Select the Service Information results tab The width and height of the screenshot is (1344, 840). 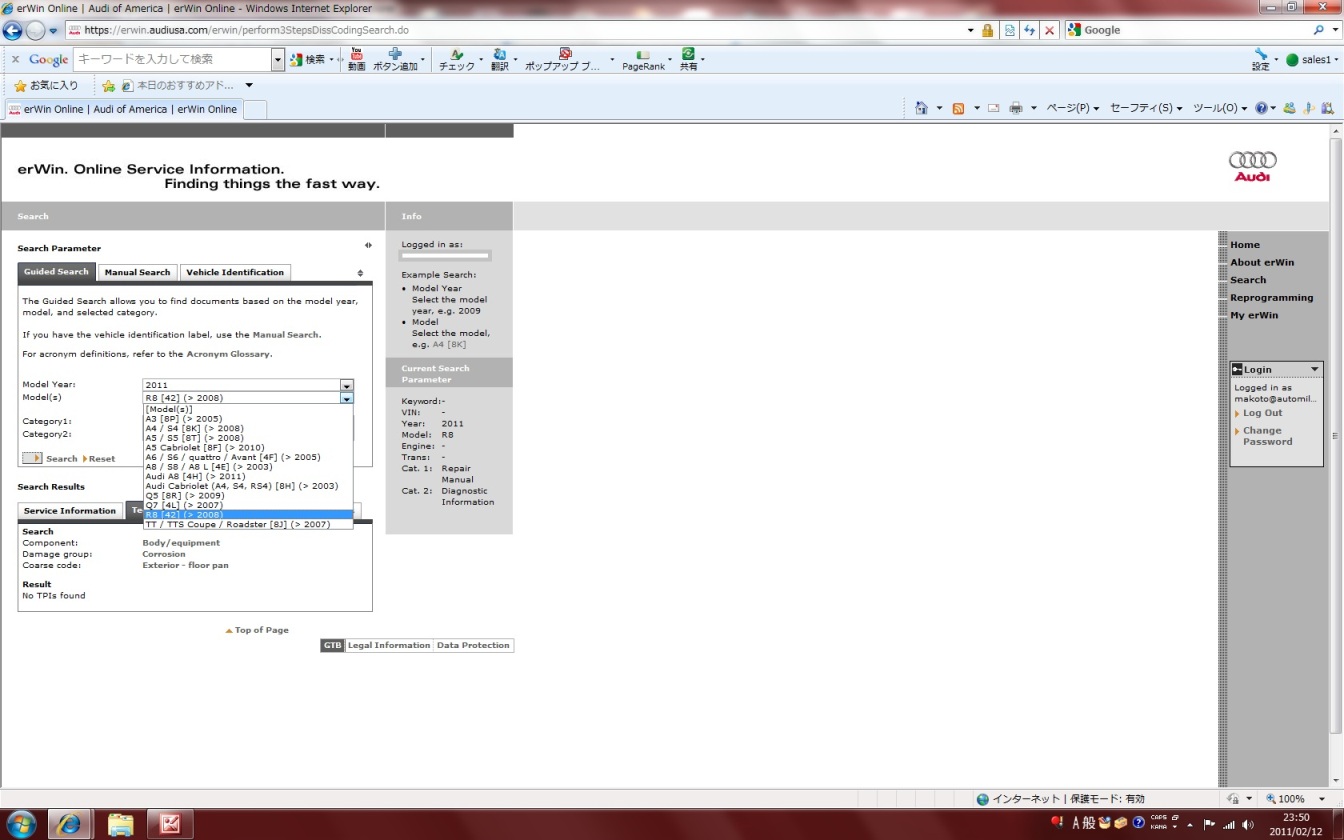pyautogui.click(x=70, y=511)
